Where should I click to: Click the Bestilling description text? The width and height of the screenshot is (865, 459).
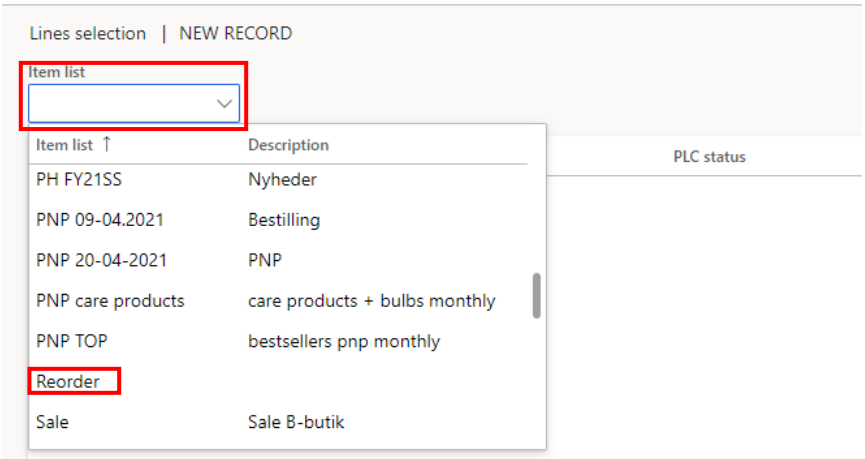point(284,220)
